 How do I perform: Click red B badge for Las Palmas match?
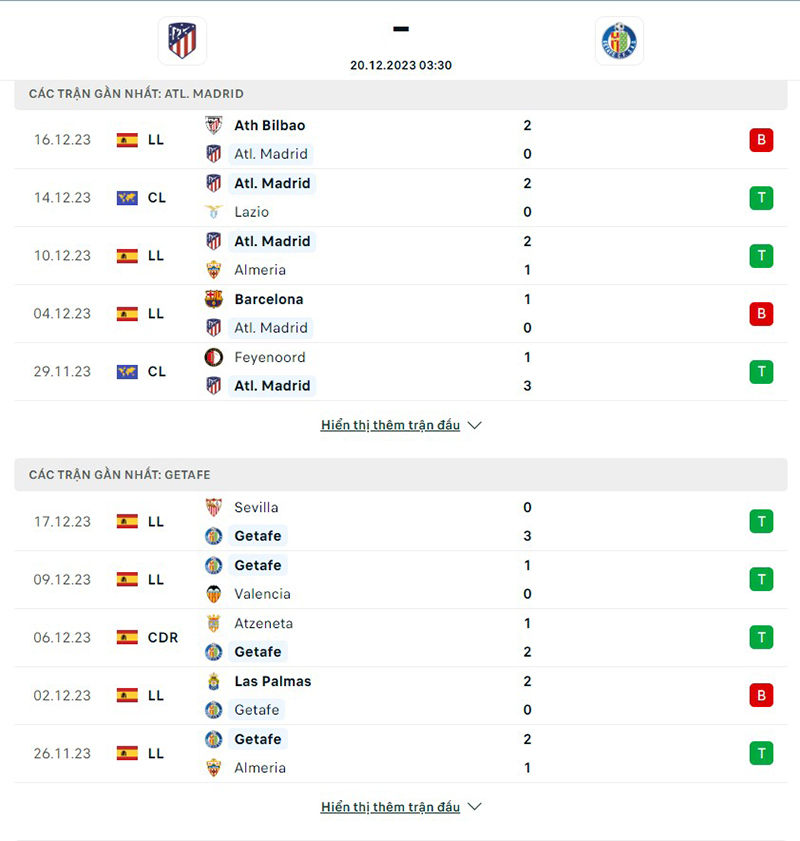[x=761, y=696]
